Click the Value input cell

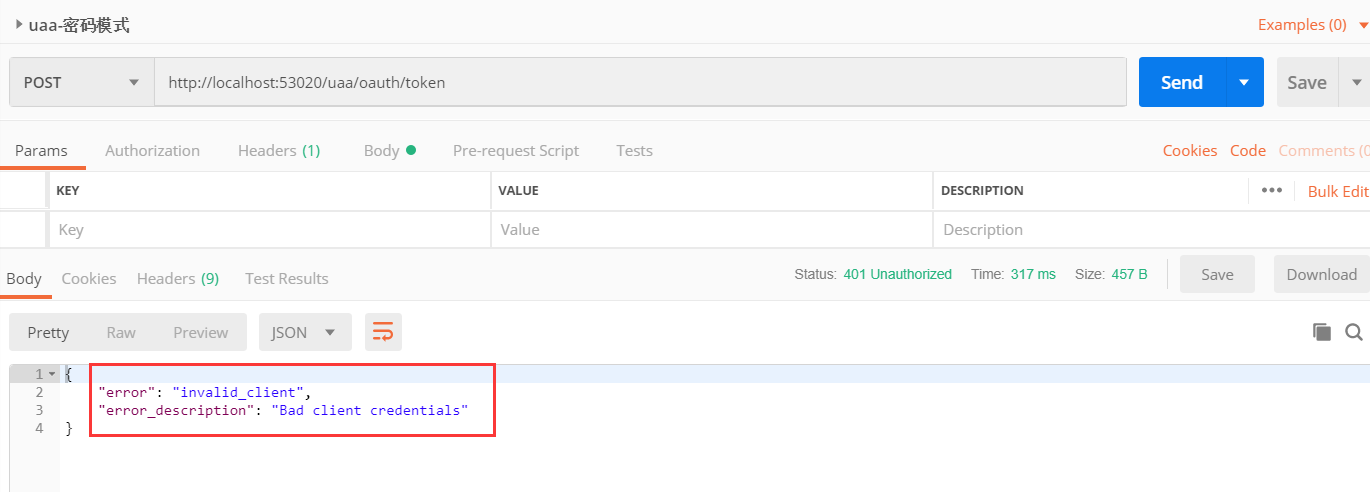click(x=711, y=229)
